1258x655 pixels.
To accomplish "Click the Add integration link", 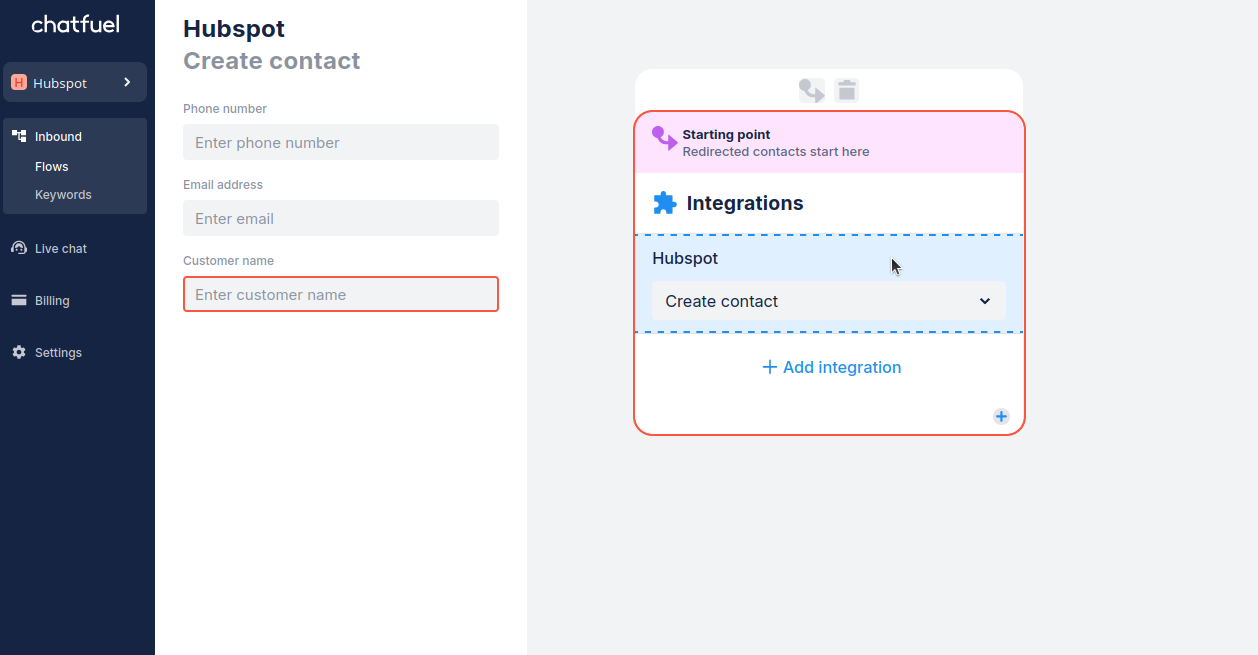I will (x=831, y=367).
